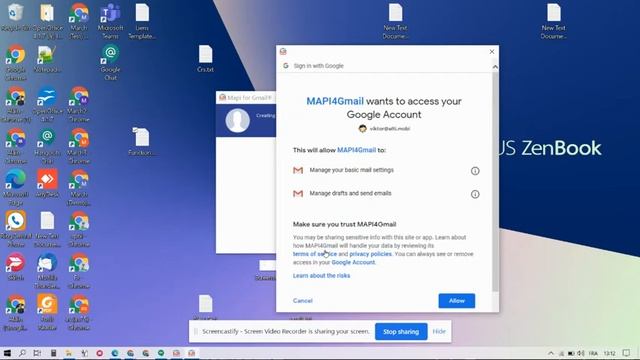Click MAPI4Gmail link in the heading
The width and height of the screenshot is (640, 360).
click(x=335, y=101)
